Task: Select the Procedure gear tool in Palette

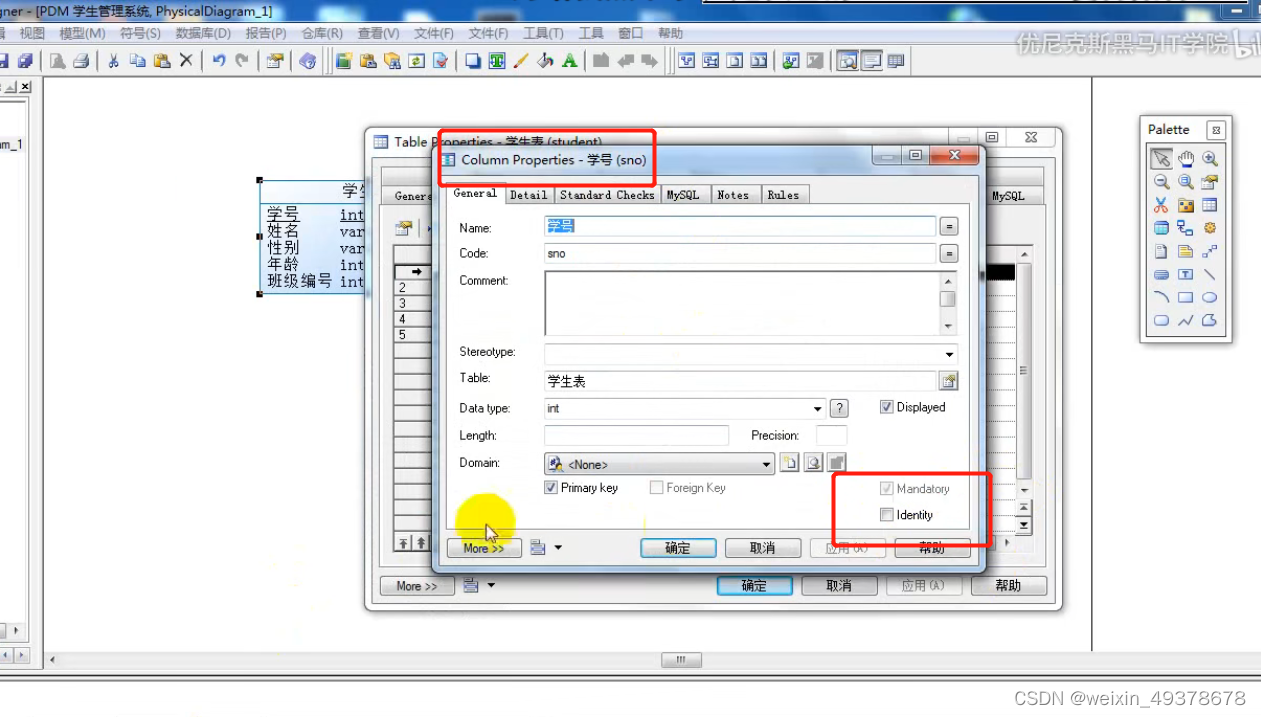Action: (x=1210, y=228)
